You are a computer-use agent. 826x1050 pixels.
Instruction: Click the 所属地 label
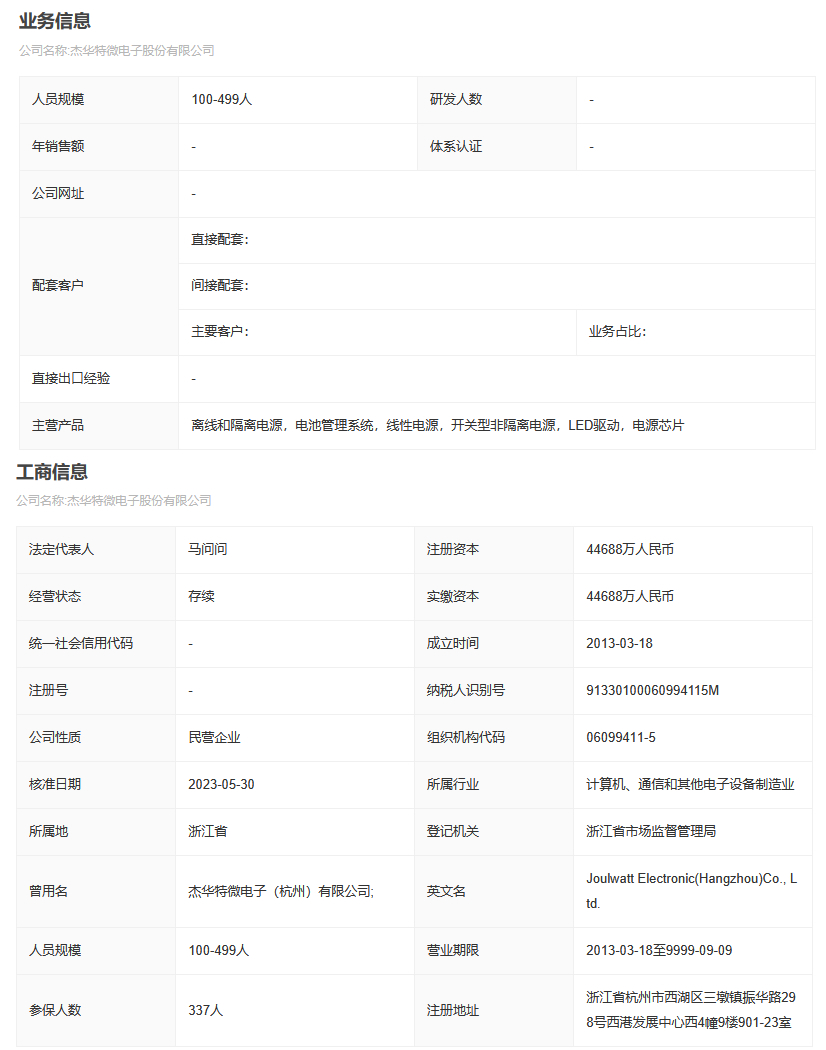pyautogui.click(x=48, y=830)
